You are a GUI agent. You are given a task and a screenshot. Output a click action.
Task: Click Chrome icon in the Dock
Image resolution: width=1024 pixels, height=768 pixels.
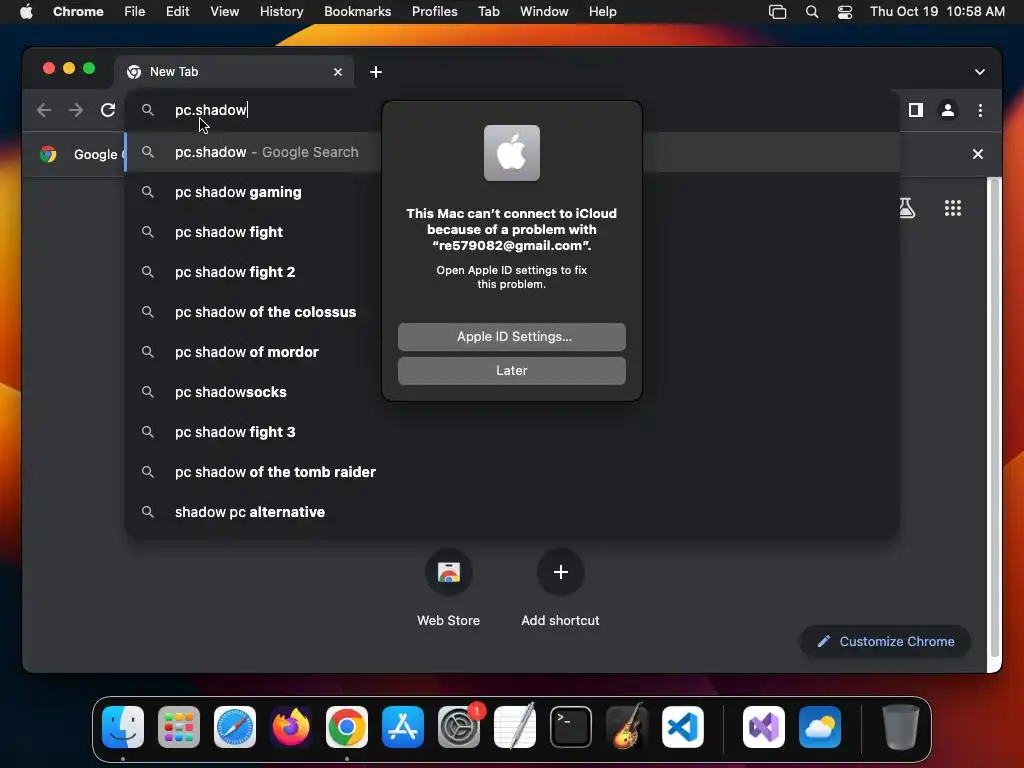[347, 727]
